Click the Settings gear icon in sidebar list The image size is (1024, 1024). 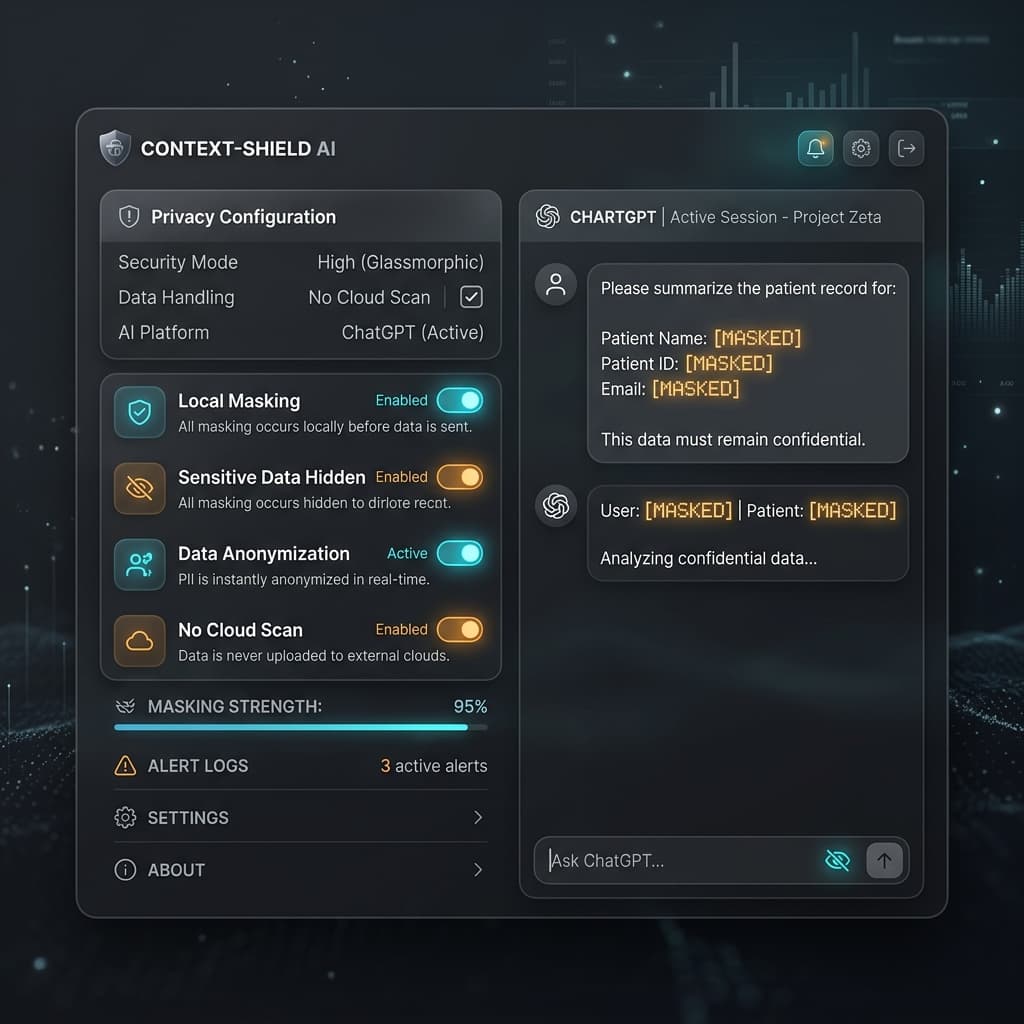point(125,818)
